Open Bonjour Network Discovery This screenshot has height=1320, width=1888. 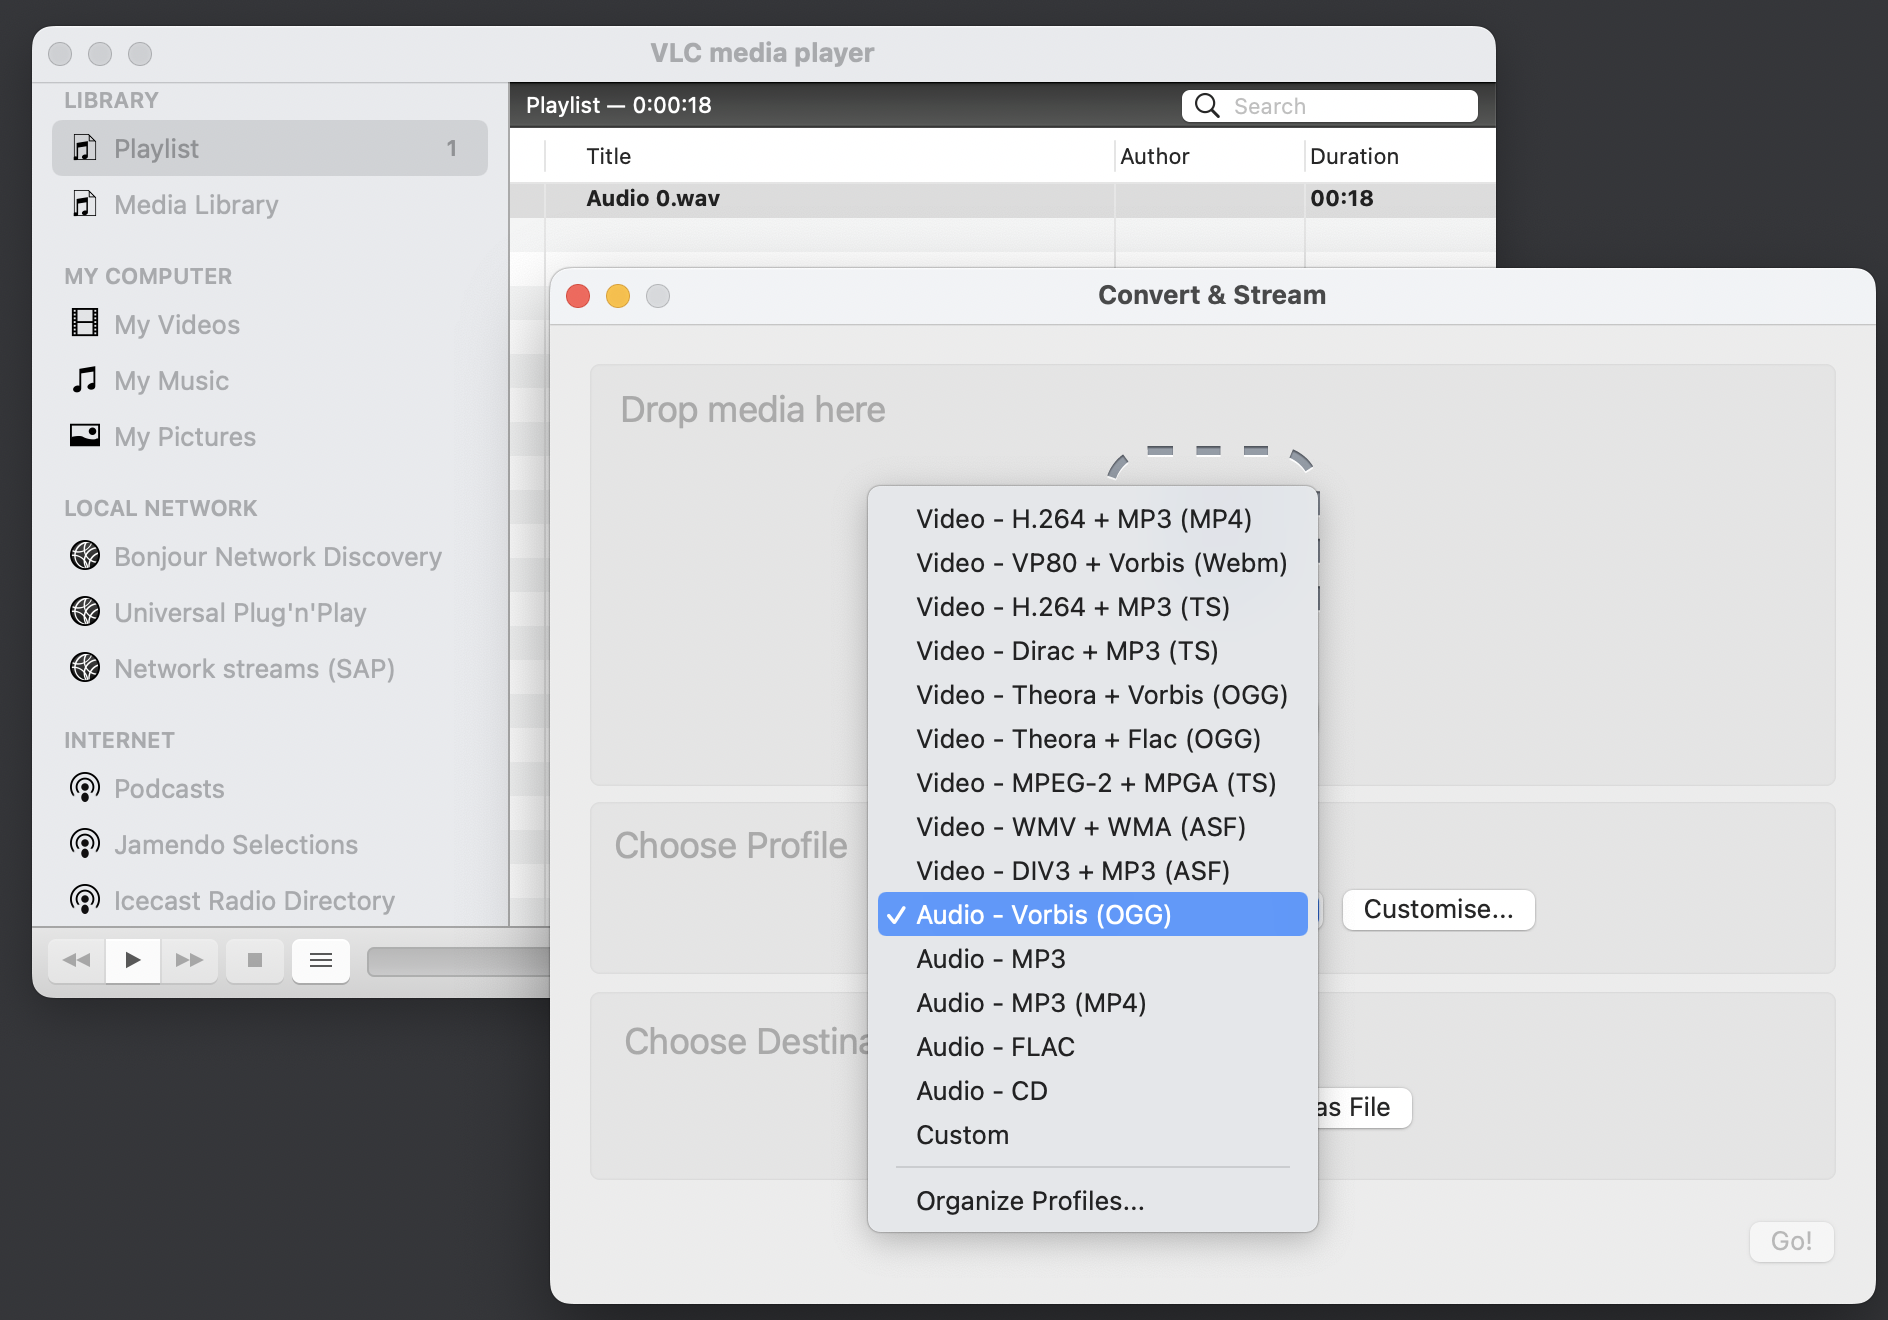coord(270,556)
